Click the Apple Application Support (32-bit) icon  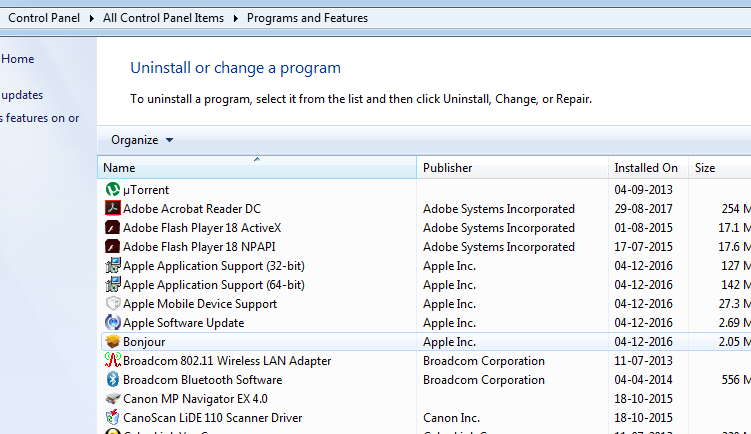point(113,266)
